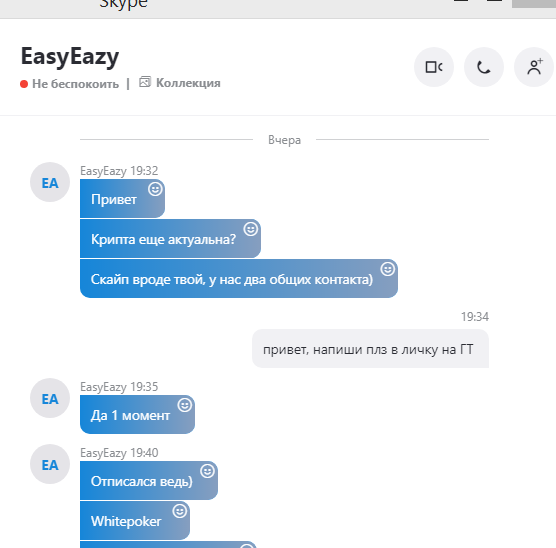The width and height of the screenshot is (556, 548).
Task: Click the Не беспокоить status indicator
Action: 70,84
